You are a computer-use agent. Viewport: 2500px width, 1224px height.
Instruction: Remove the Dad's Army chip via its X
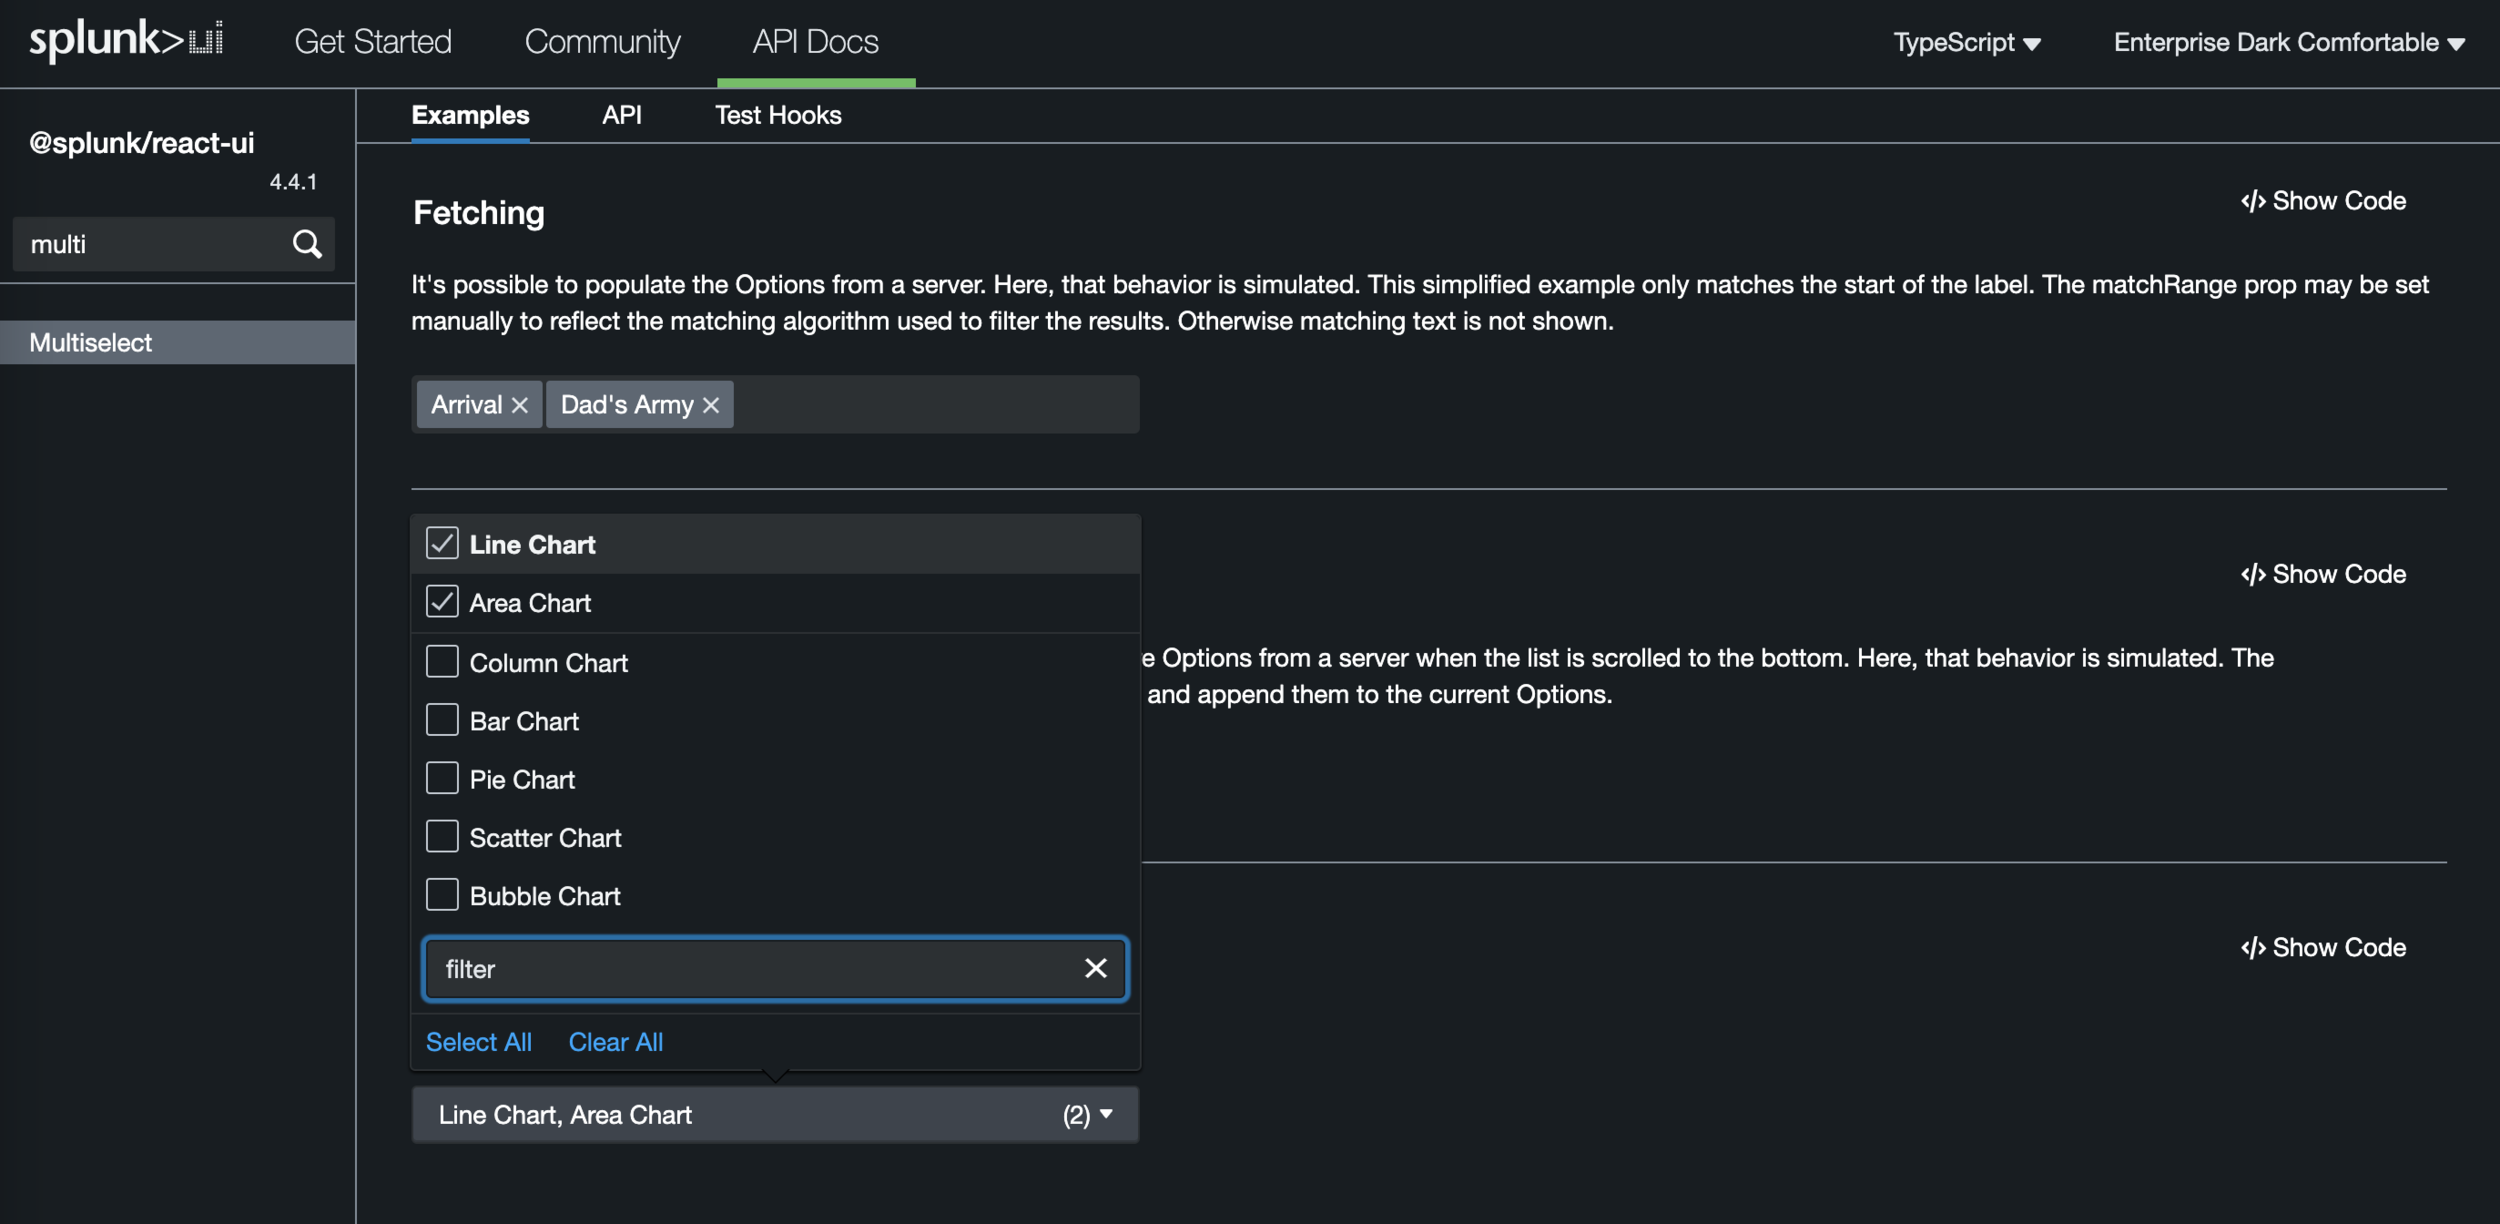coord(711,405)
